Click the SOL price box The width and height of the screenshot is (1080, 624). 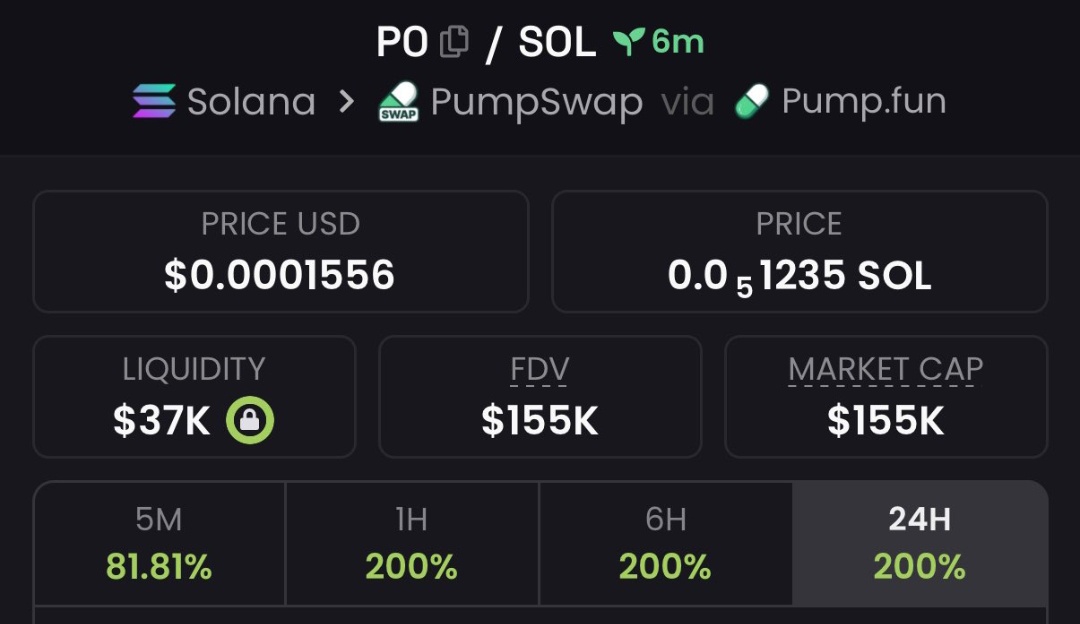[x=799, y=252]
